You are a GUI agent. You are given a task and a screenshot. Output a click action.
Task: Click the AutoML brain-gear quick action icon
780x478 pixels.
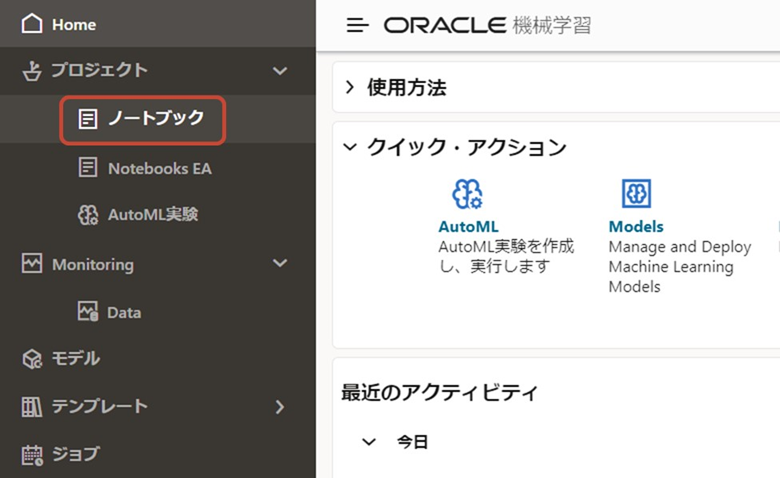pos(467,194)
